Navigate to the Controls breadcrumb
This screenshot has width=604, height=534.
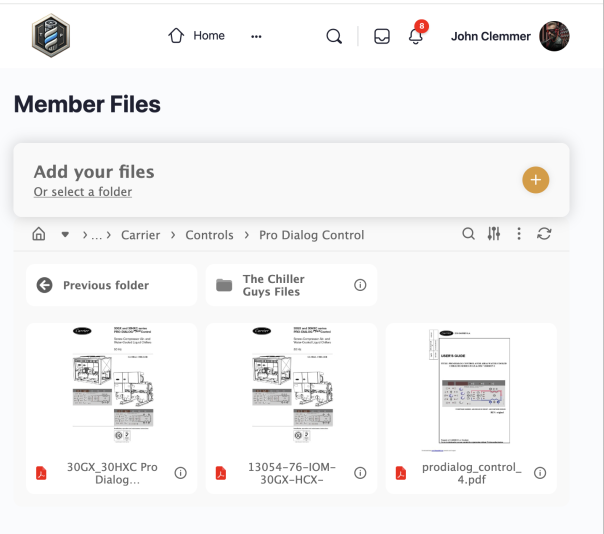(x=209, y=235)
